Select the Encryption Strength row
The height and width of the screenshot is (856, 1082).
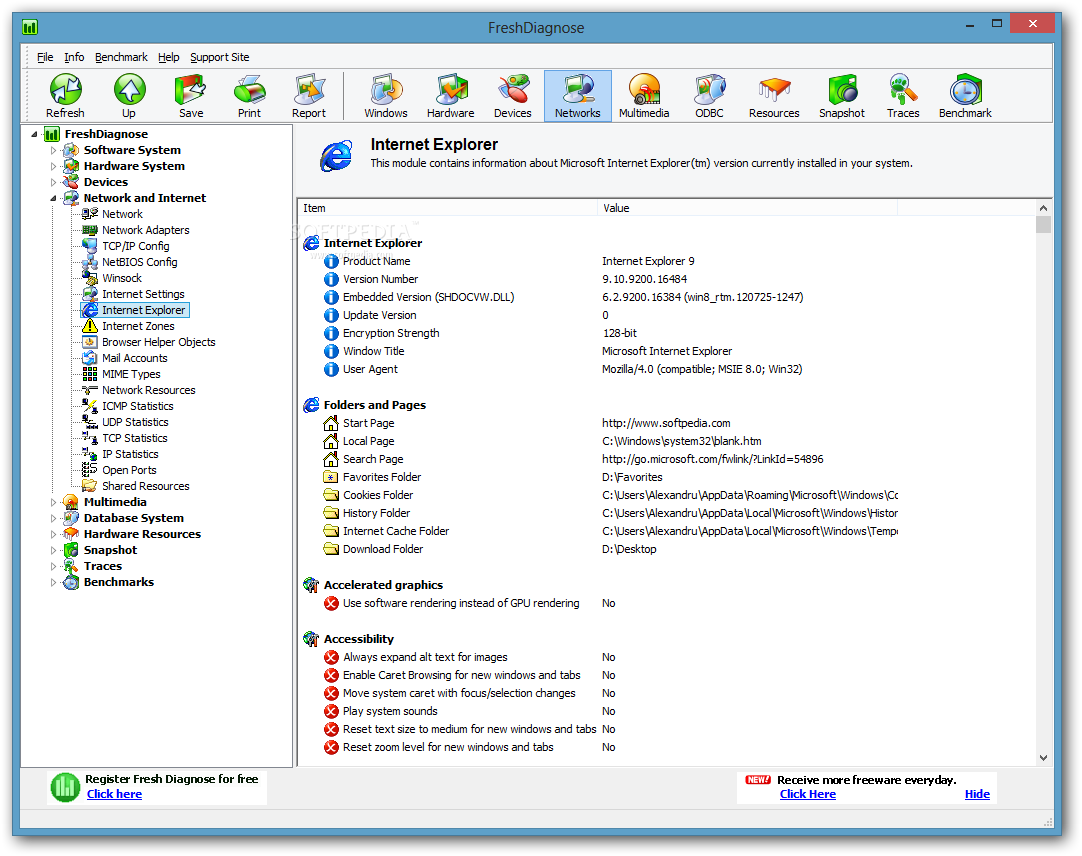[x=667, y=333]
